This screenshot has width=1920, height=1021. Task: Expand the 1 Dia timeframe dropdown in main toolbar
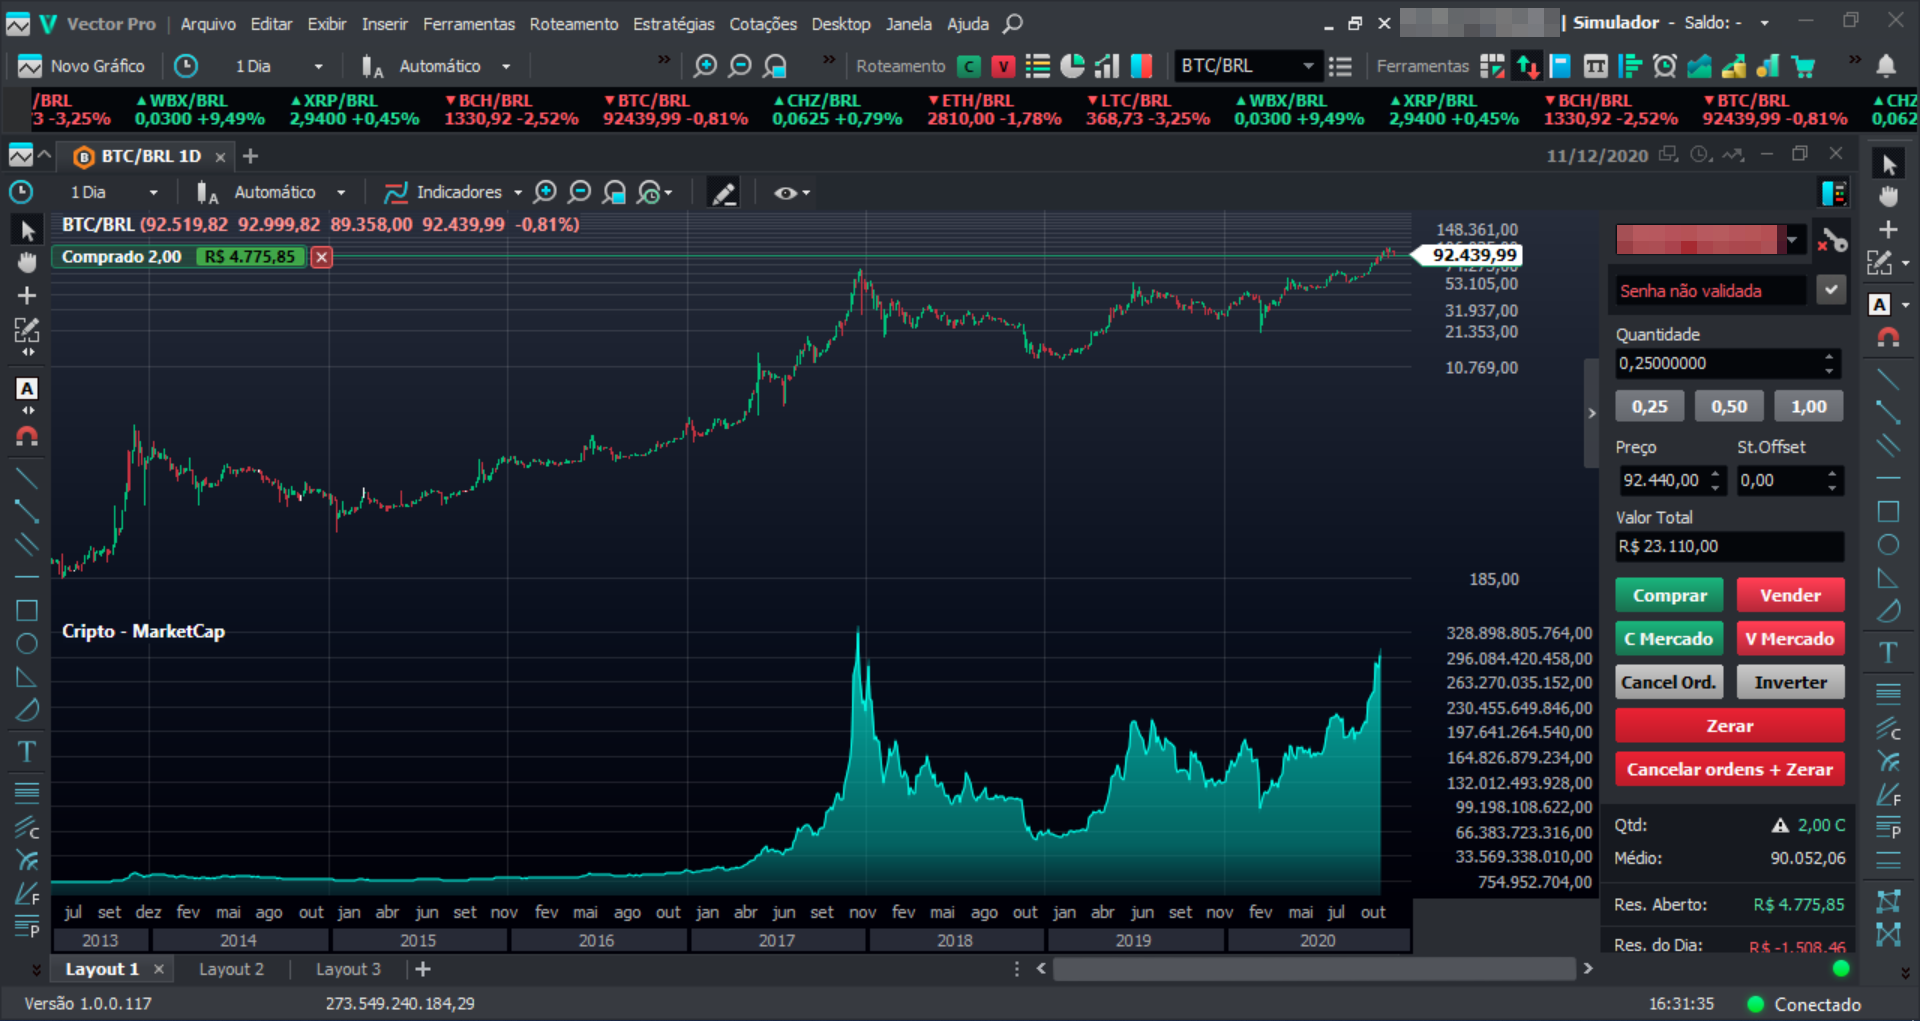pyautogui.click(x=319, y=66)
